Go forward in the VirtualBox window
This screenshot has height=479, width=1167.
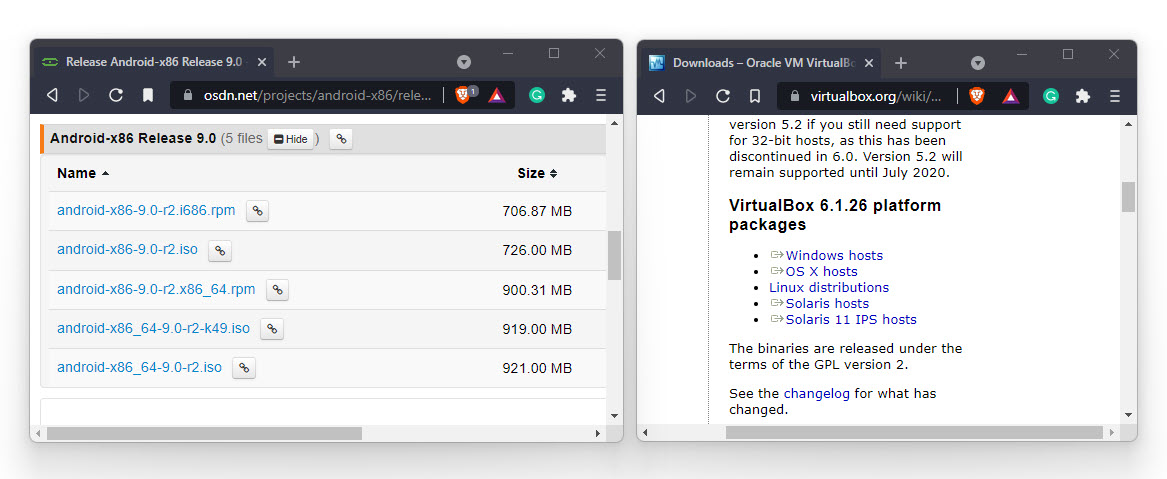tap(691, 95)
